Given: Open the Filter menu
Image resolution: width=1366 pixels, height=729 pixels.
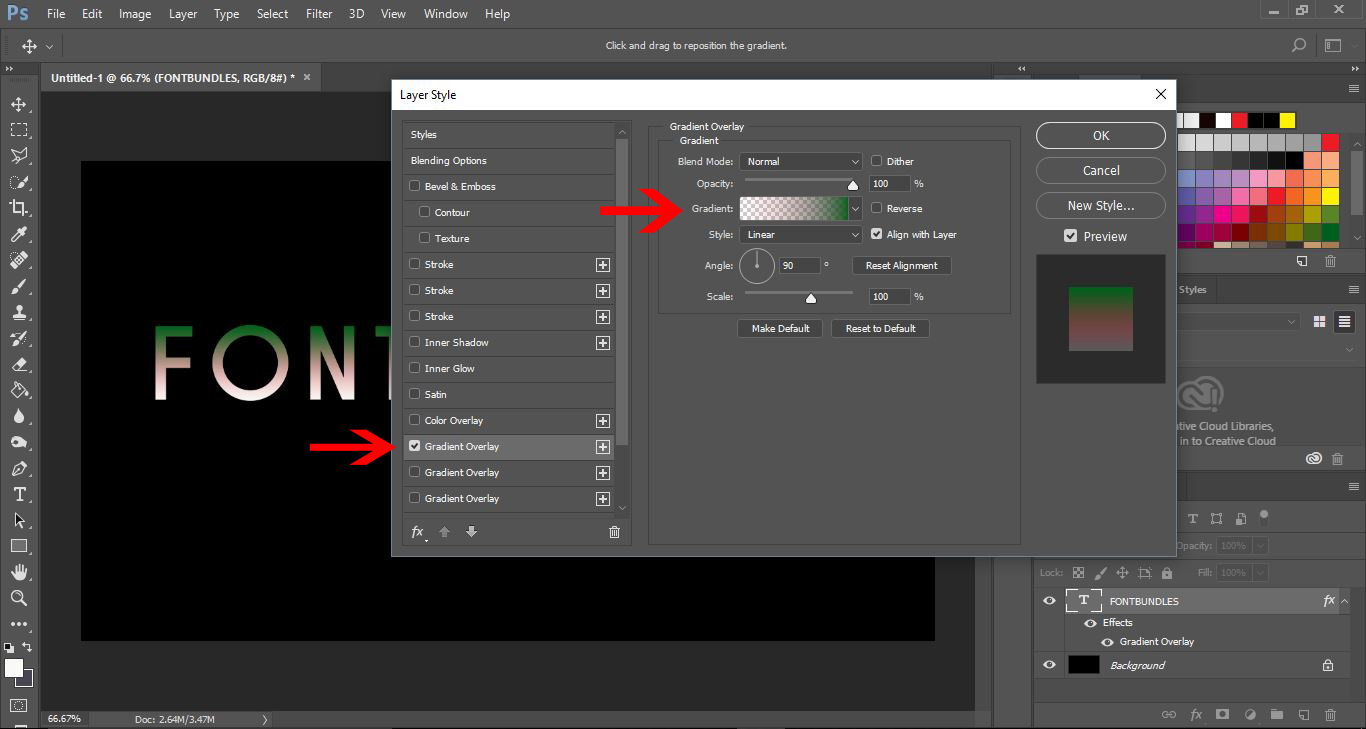Looking at the screenshot, I should tap(319, 14).
